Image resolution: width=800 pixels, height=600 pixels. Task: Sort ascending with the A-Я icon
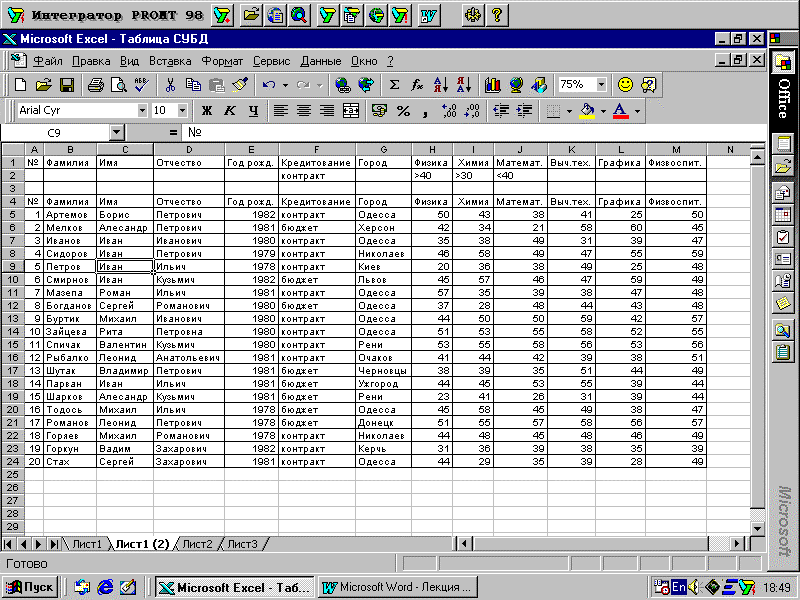[x=440, y=85]
